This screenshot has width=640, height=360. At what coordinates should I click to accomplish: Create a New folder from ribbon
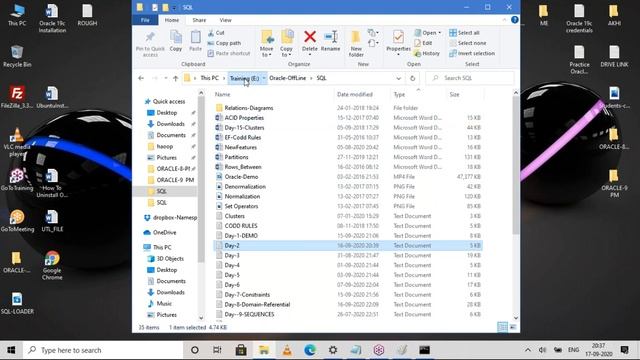pos(356,43)
